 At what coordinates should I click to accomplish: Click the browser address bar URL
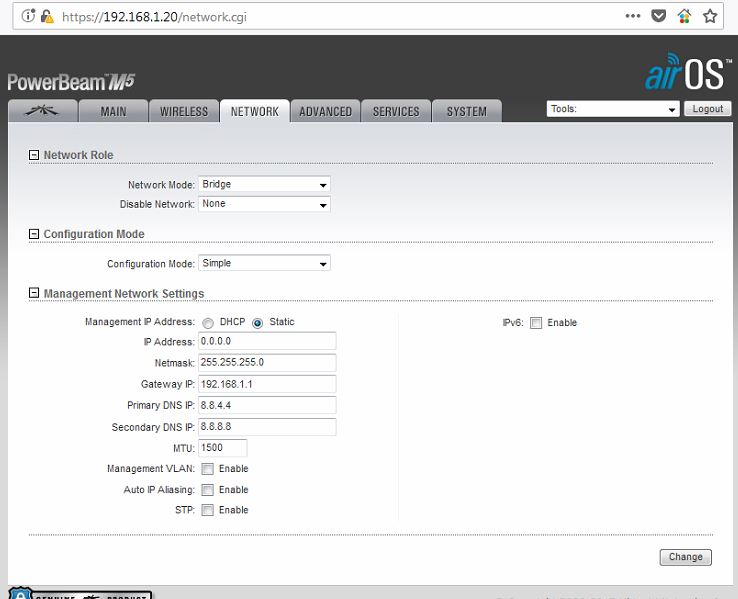click(154, 17)
